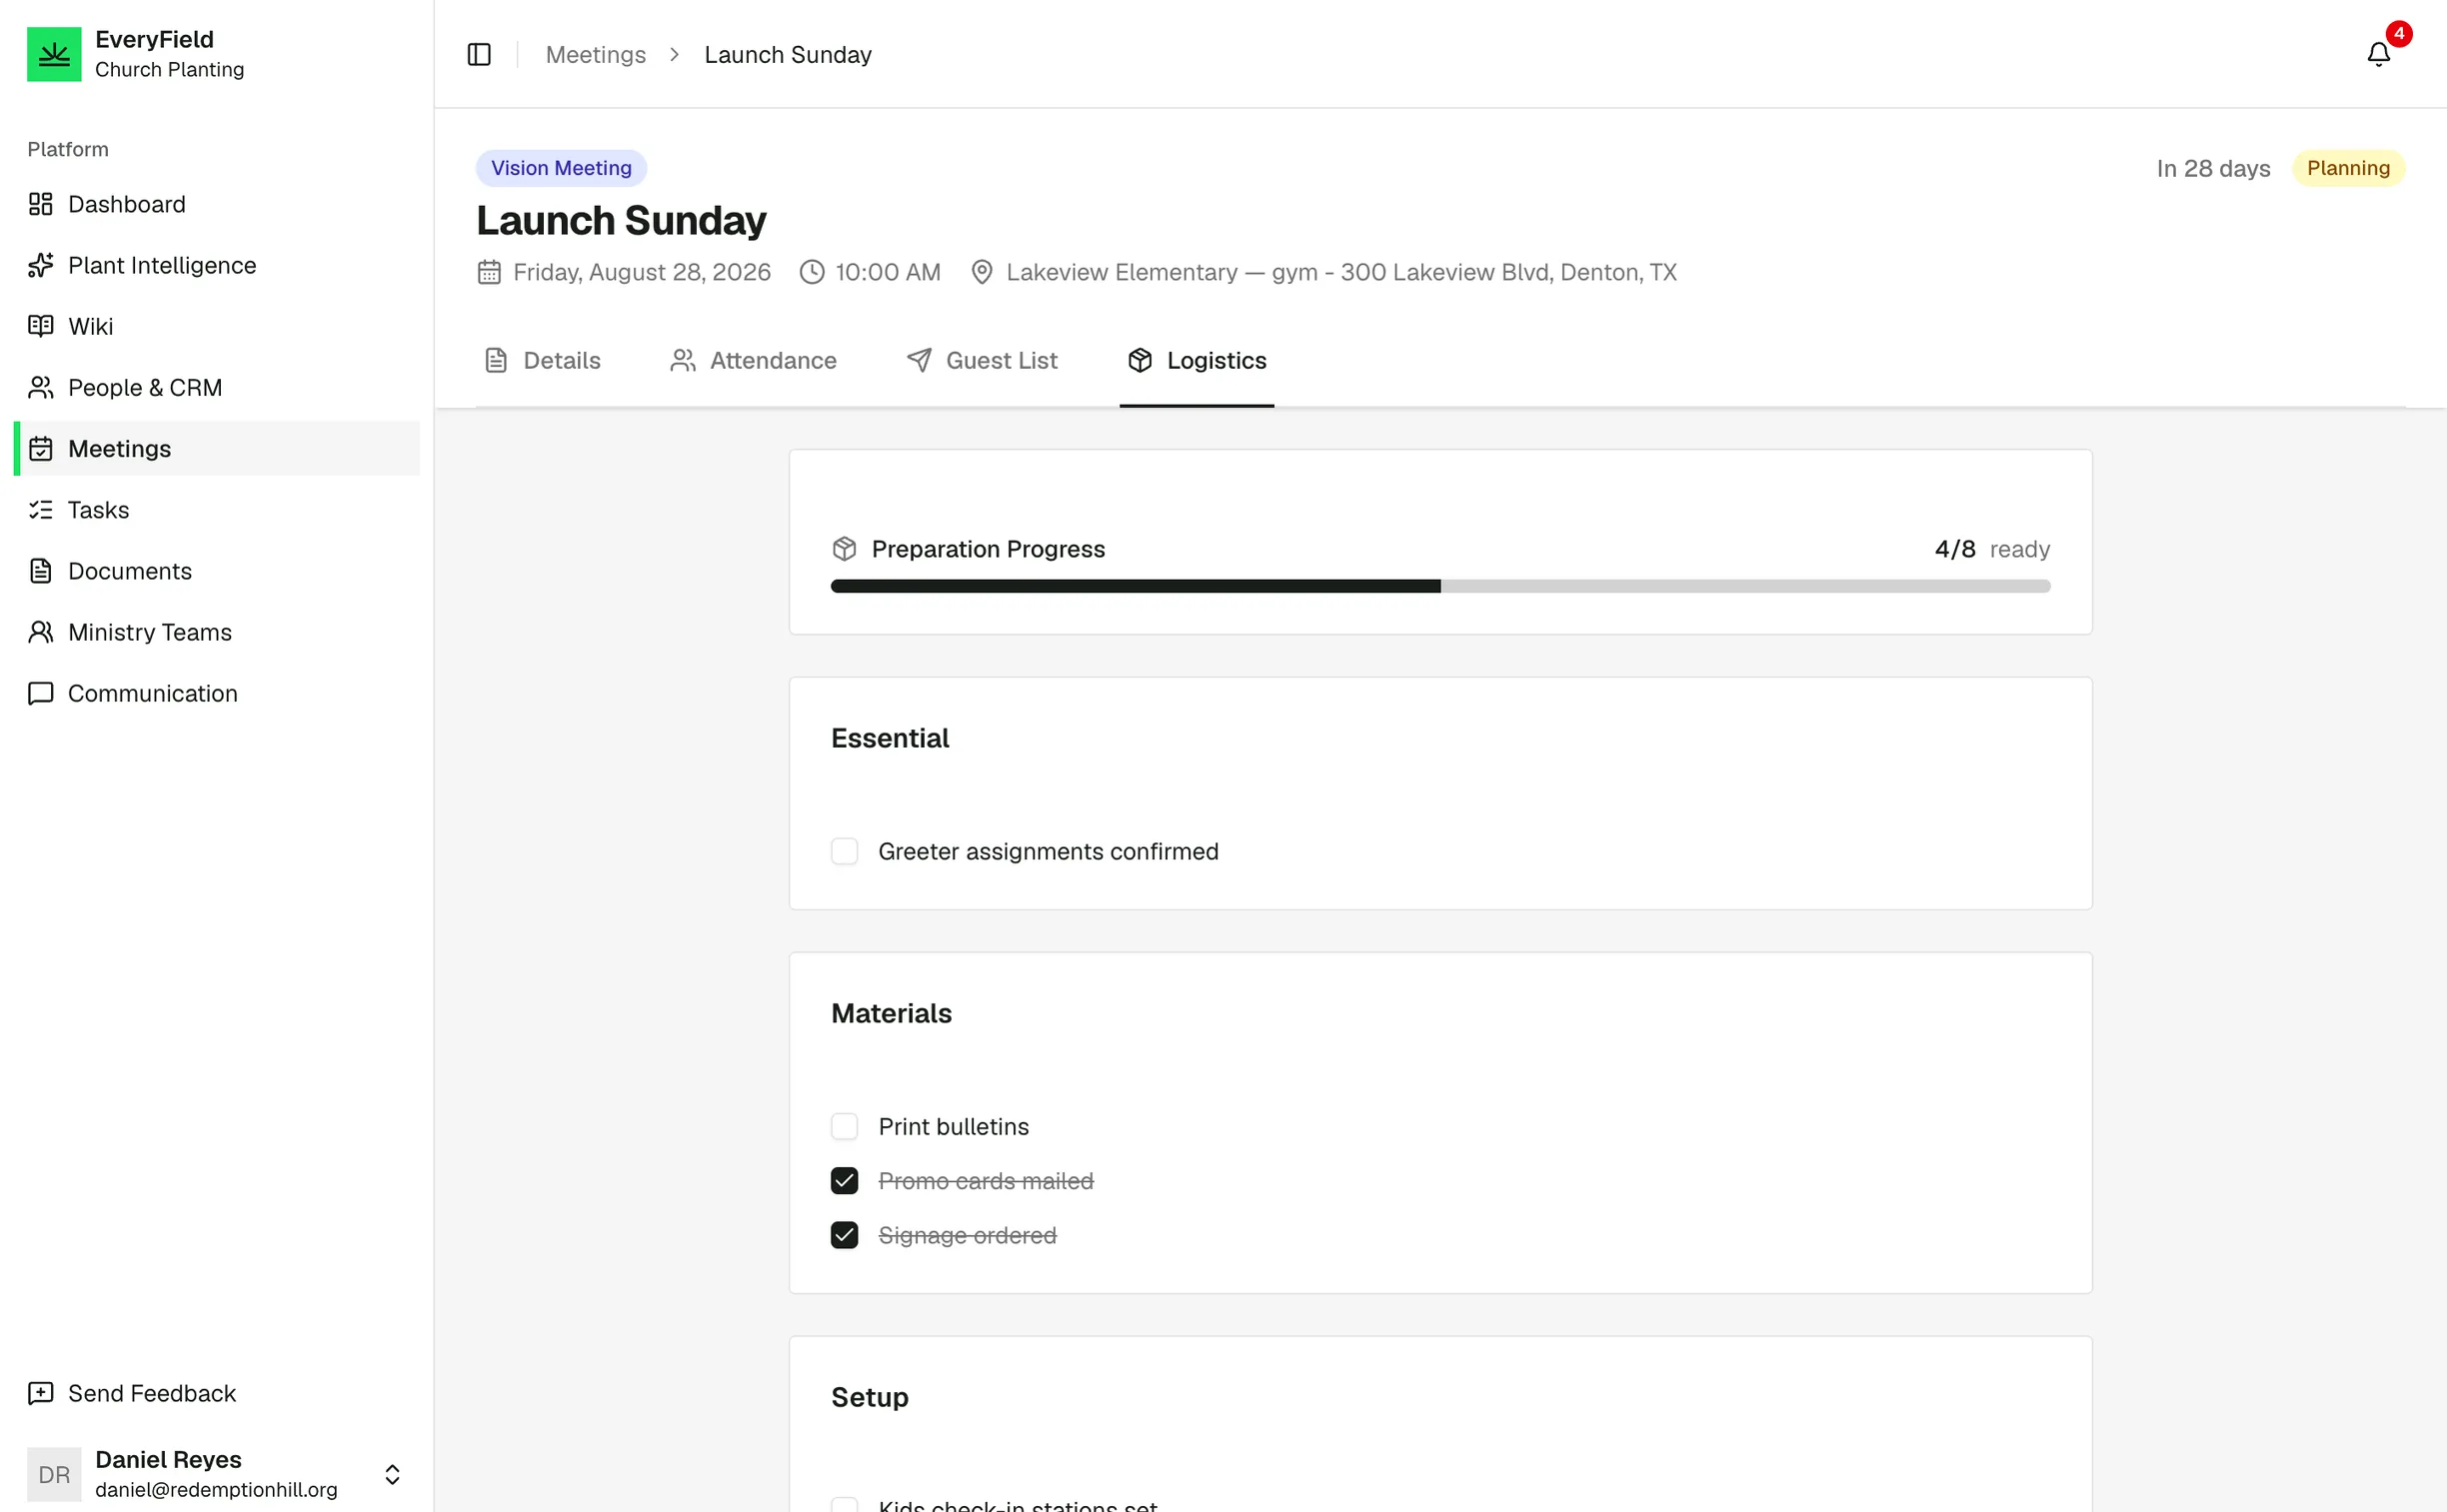Click the Preparation Progress bar

(1440, 586)
